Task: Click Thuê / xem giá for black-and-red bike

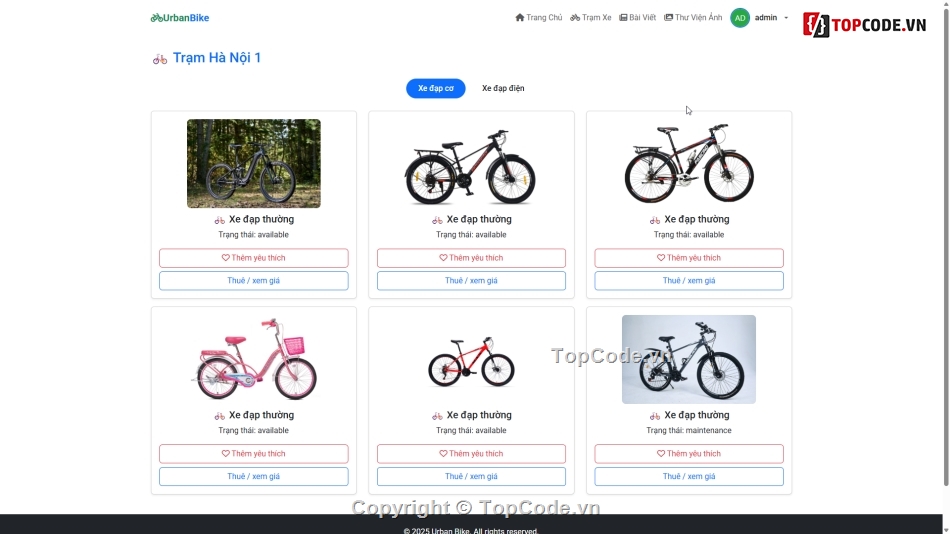Action: click(x=689, y=281)
